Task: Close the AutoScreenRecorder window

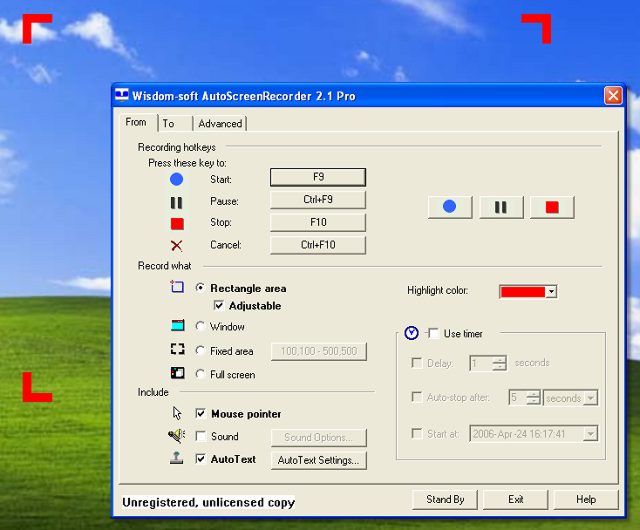Action: coord(613,96)
